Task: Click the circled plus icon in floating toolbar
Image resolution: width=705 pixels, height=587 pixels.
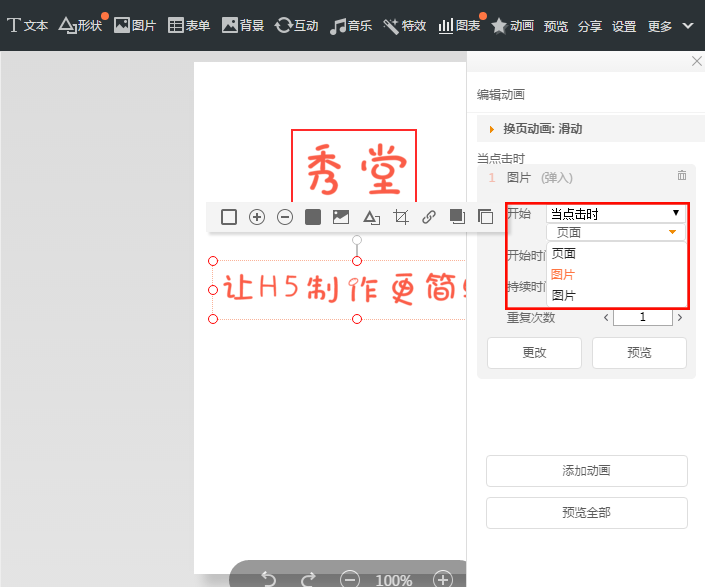Action: [x=257, y=217]
